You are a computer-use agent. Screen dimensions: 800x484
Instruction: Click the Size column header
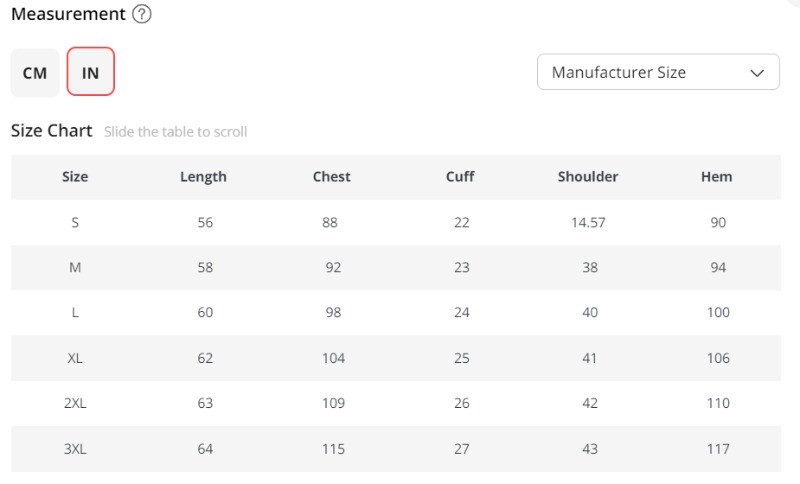75,177
